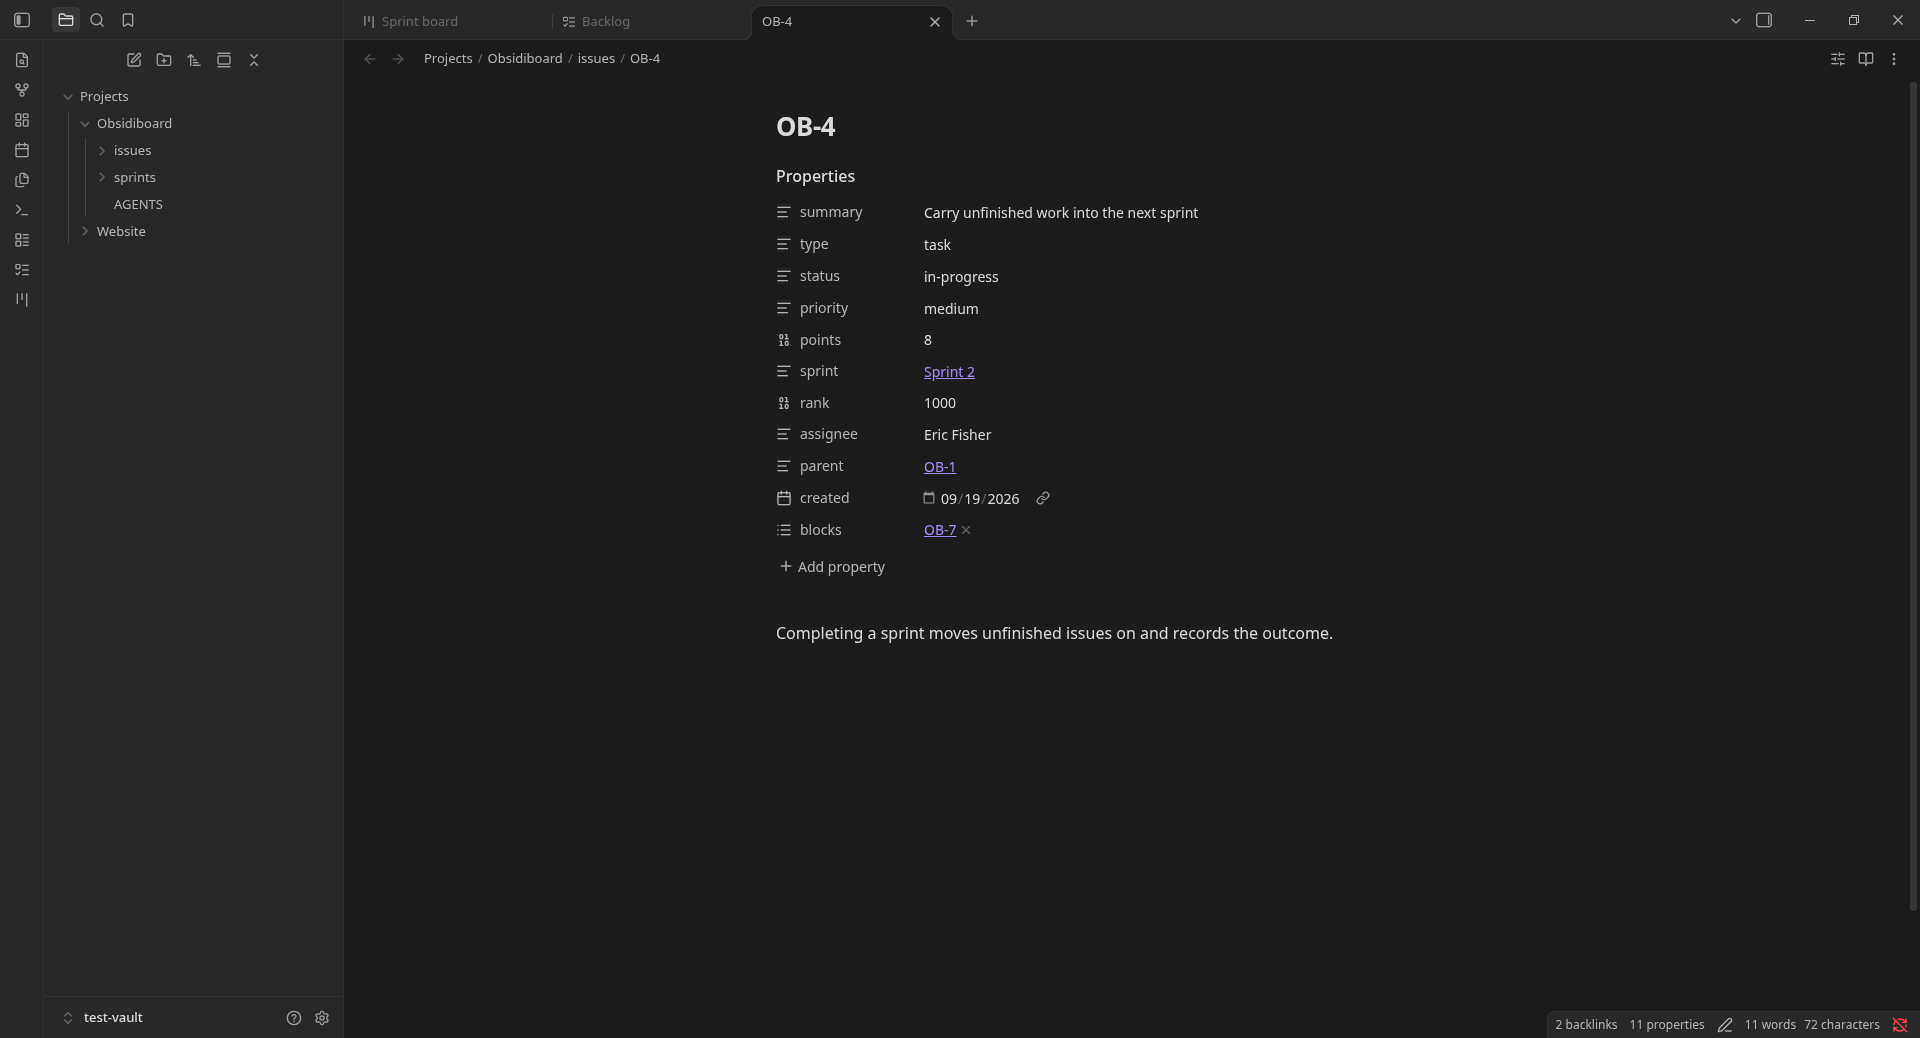1920x1038 pixels.
Task: Toggle the right sidebar
Action: [x=1764, y=20]
